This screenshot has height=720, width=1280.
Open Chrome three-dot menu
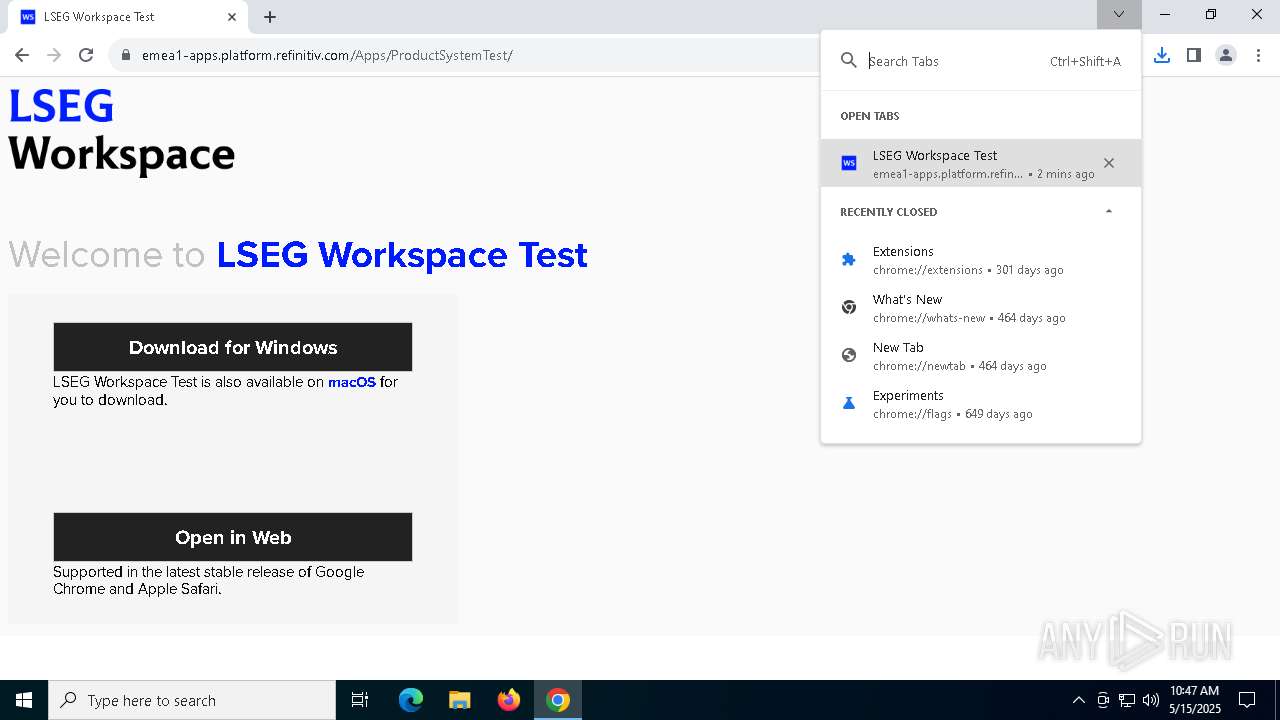point(1258,55)
